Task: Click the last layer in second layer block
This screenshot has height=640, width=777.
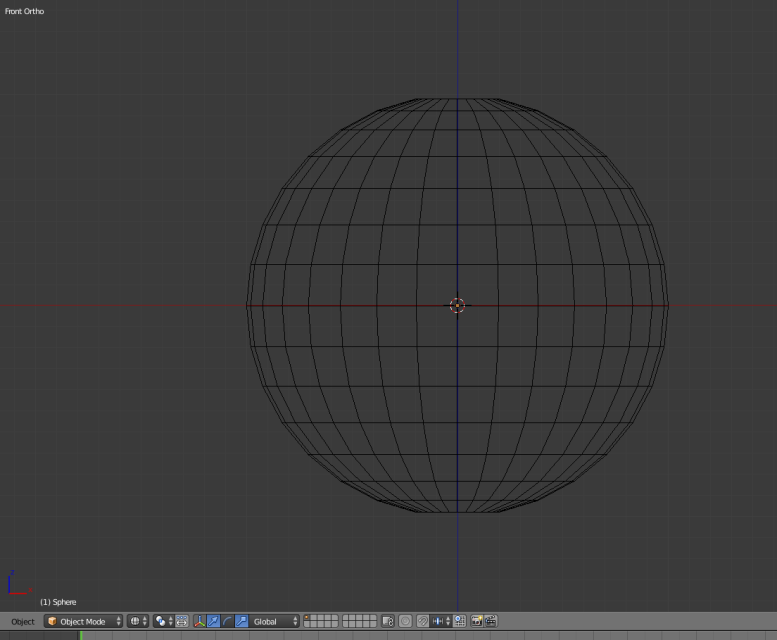Action: pyautogui.click(x=373, y=624)
